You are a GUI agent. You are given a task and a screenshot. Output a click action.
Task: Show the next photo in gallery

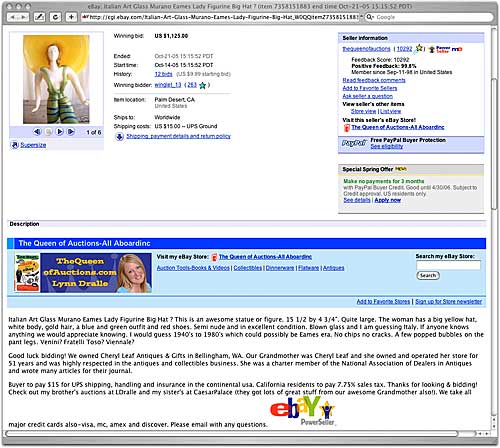click(x=60, y=132)
